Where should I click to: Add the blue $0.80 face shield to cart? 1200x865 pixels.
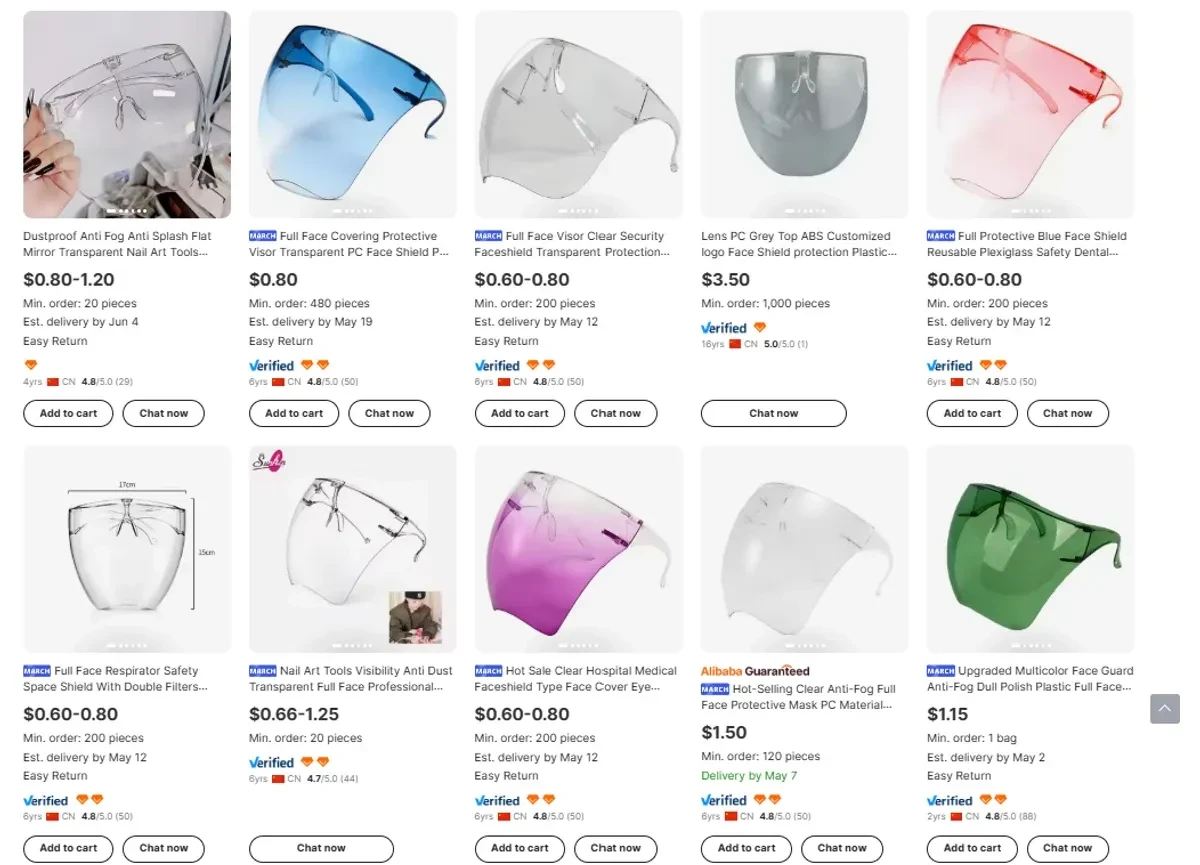pyautogui.click(x=294, y=413)
